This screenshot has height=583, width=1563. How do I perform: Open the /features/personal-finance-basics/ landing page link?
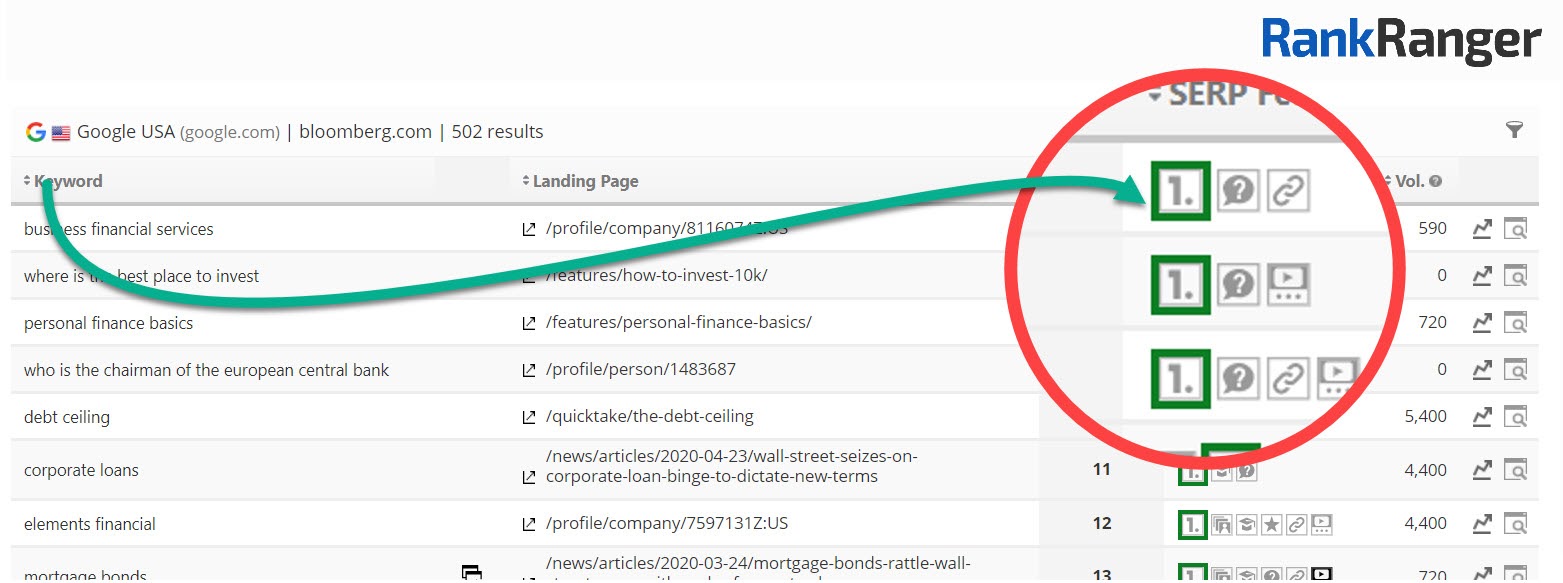coord(679,322)
